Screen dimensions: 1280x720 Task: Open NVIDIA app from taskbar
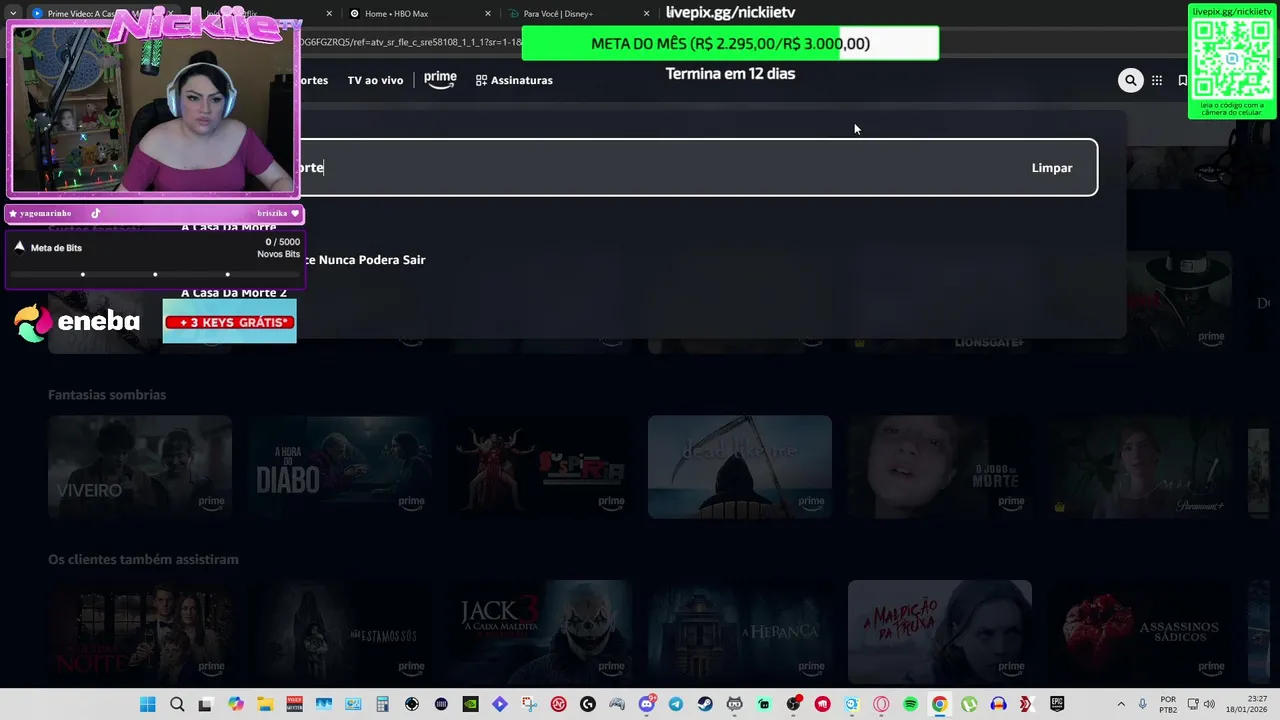pos(470,704)
